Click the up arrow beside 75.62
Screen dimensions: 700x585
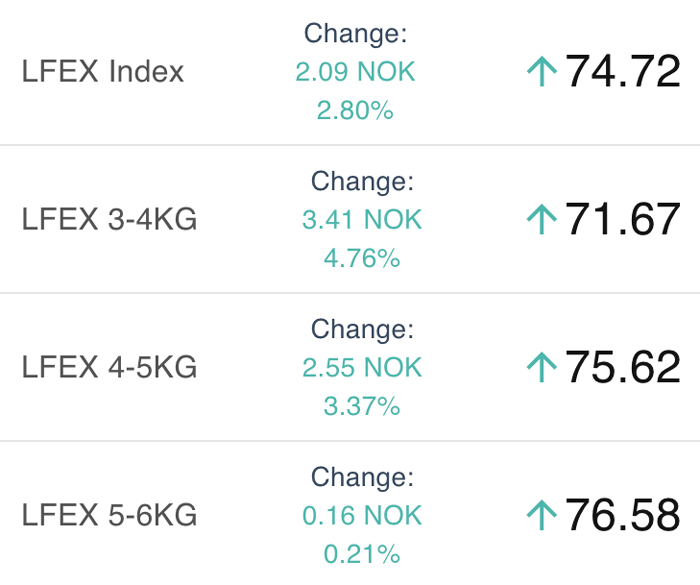[x=542, y=367]
